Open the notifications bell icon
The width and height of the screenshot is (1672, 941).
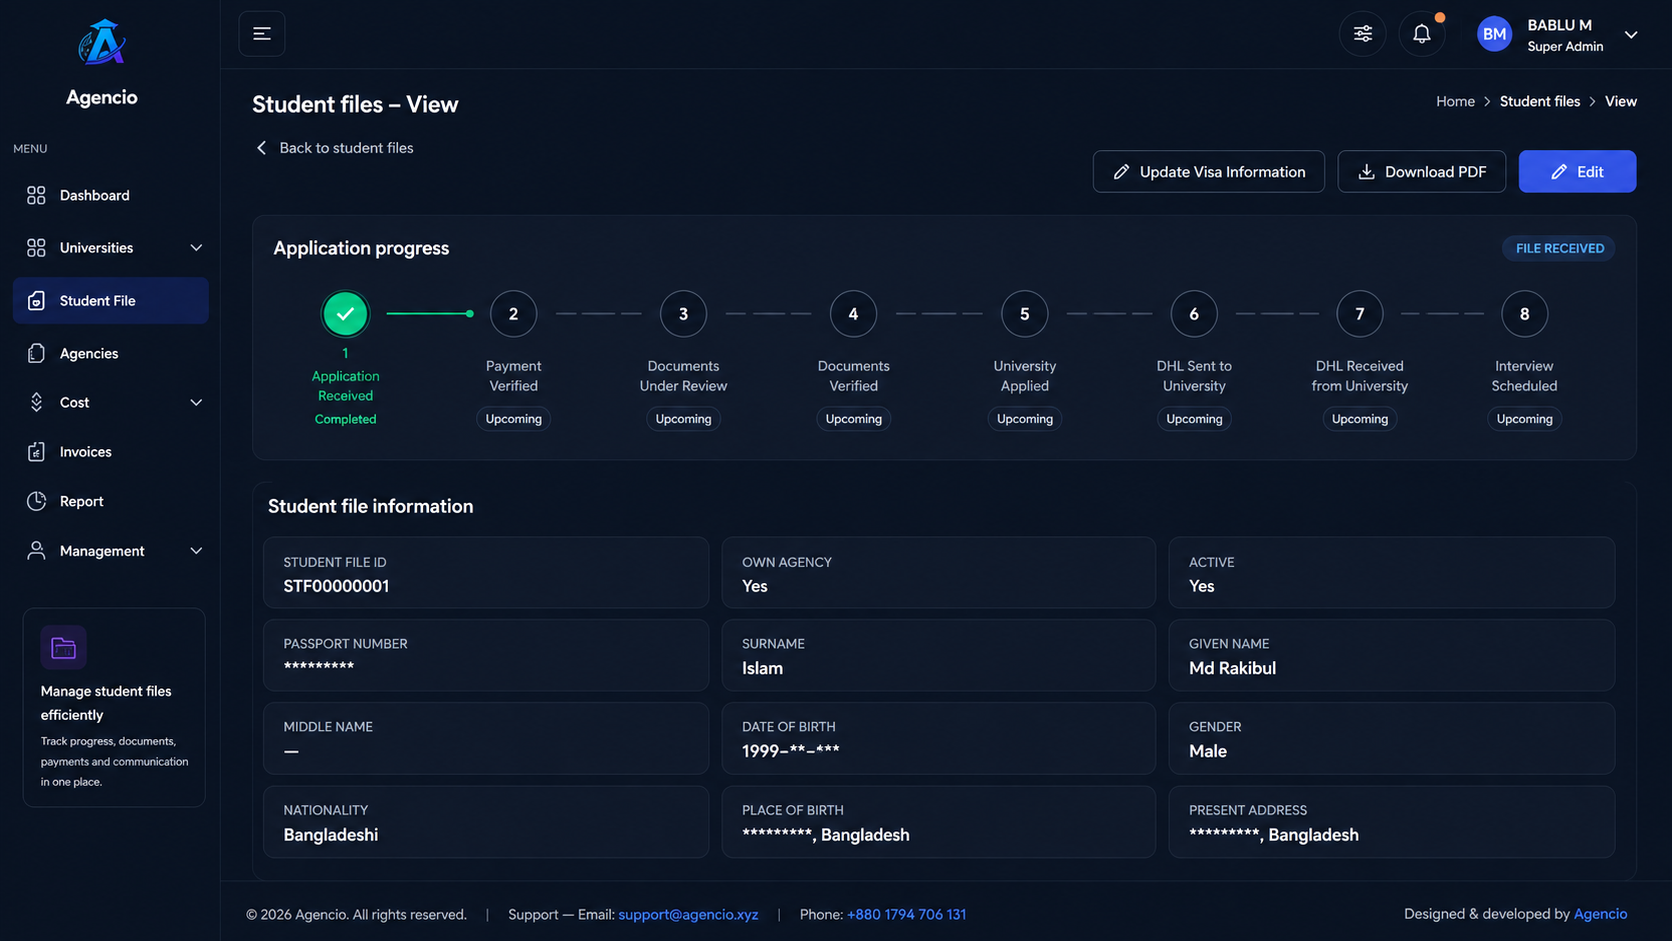1421,34
